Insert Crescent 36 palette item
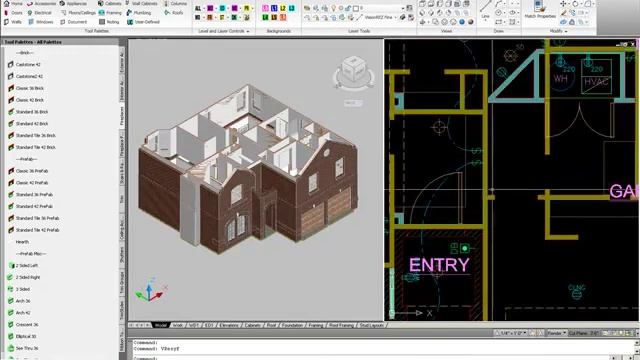640x360 pixels. coord(23,325)
